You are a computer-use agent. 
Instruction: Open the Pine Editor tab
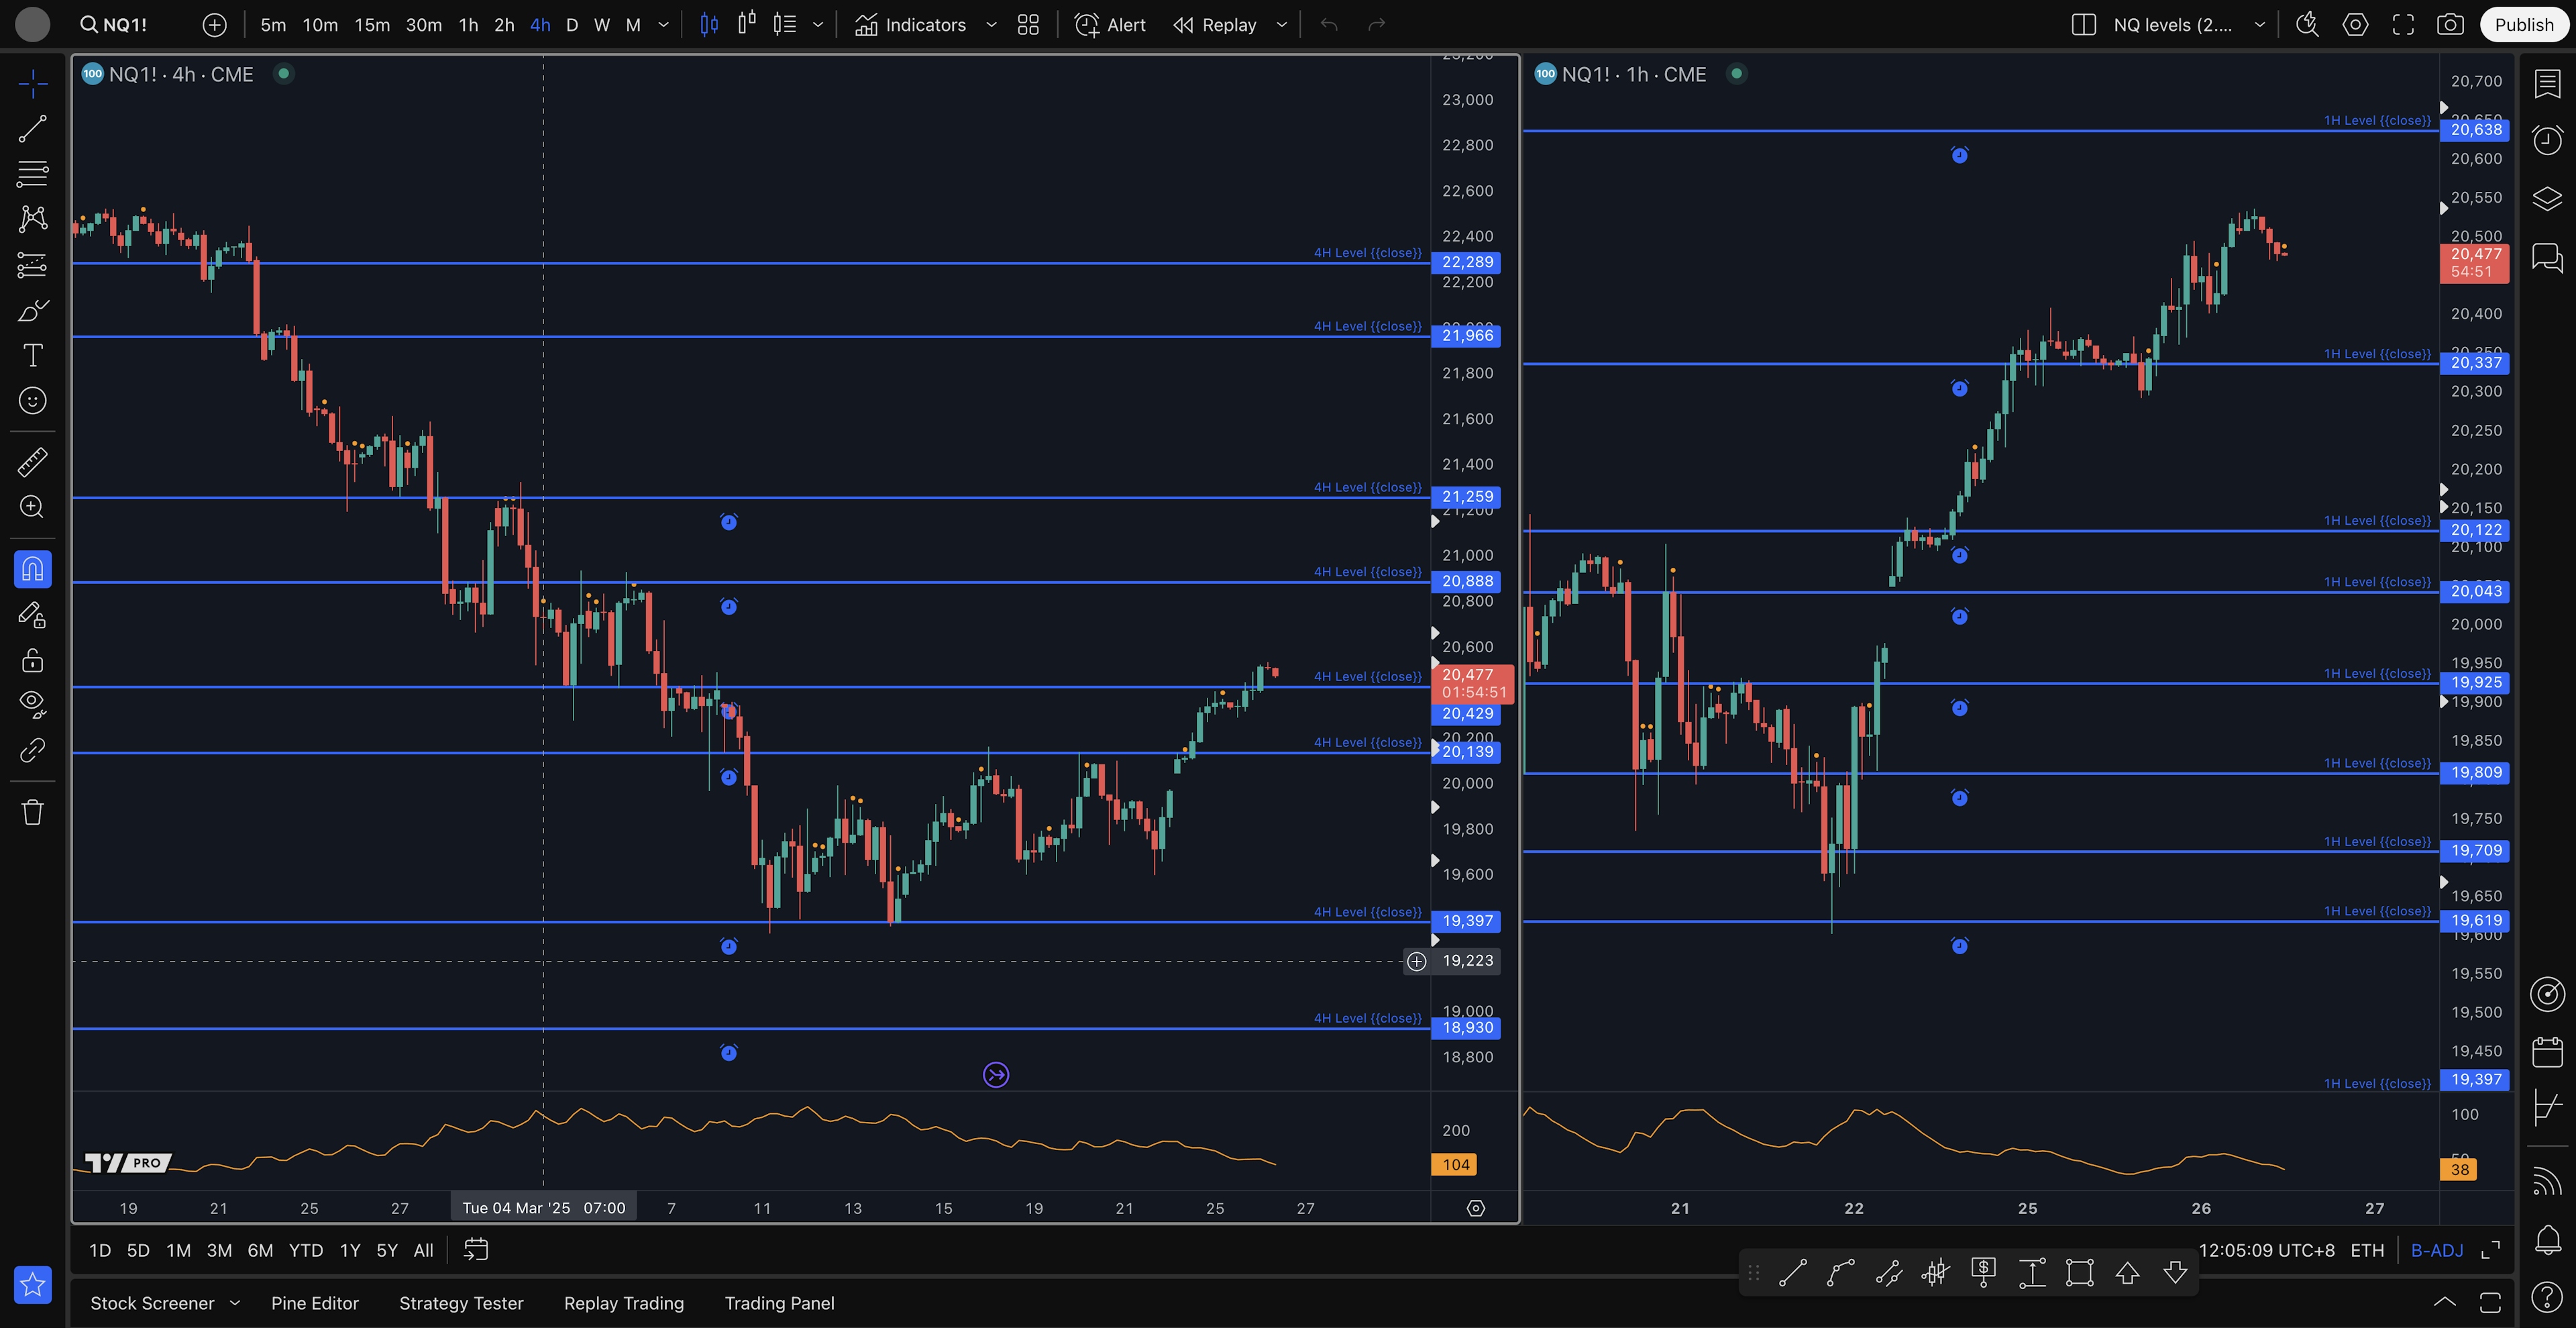[x=314, y=1303]
